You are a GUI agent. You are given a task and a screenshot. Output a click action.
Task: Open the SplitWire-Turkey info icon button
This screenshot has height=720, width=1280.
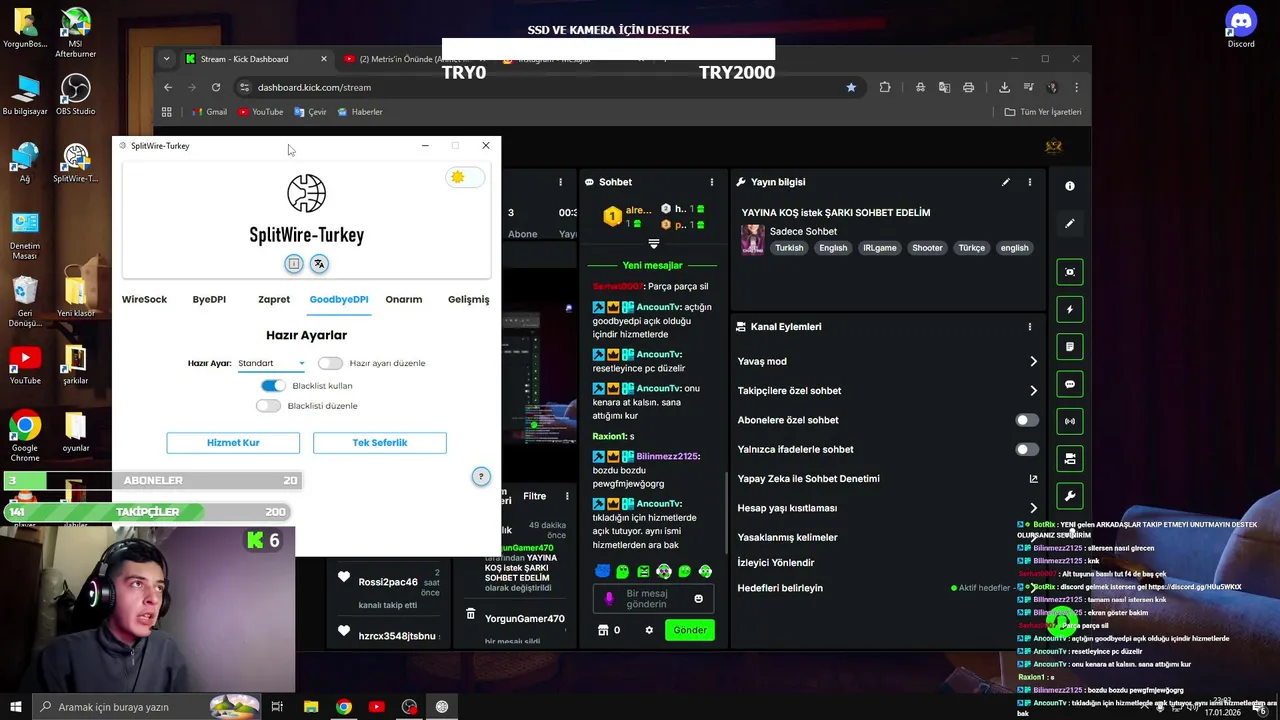coord(293,264)
